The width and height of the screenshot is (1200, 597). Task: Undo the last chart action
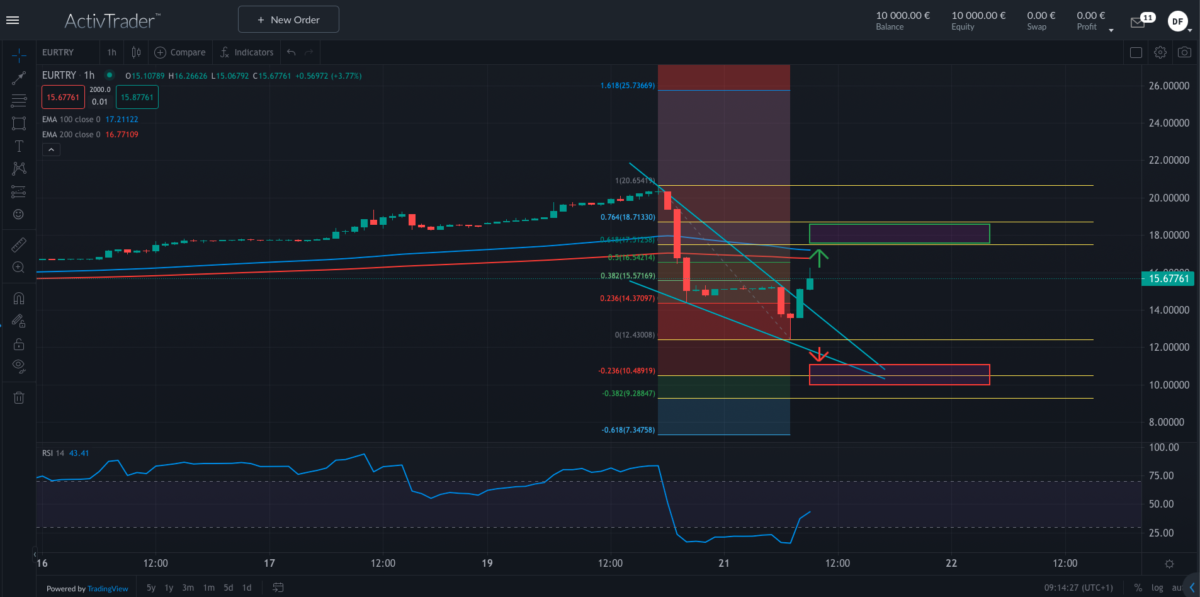tap(290, 52)
